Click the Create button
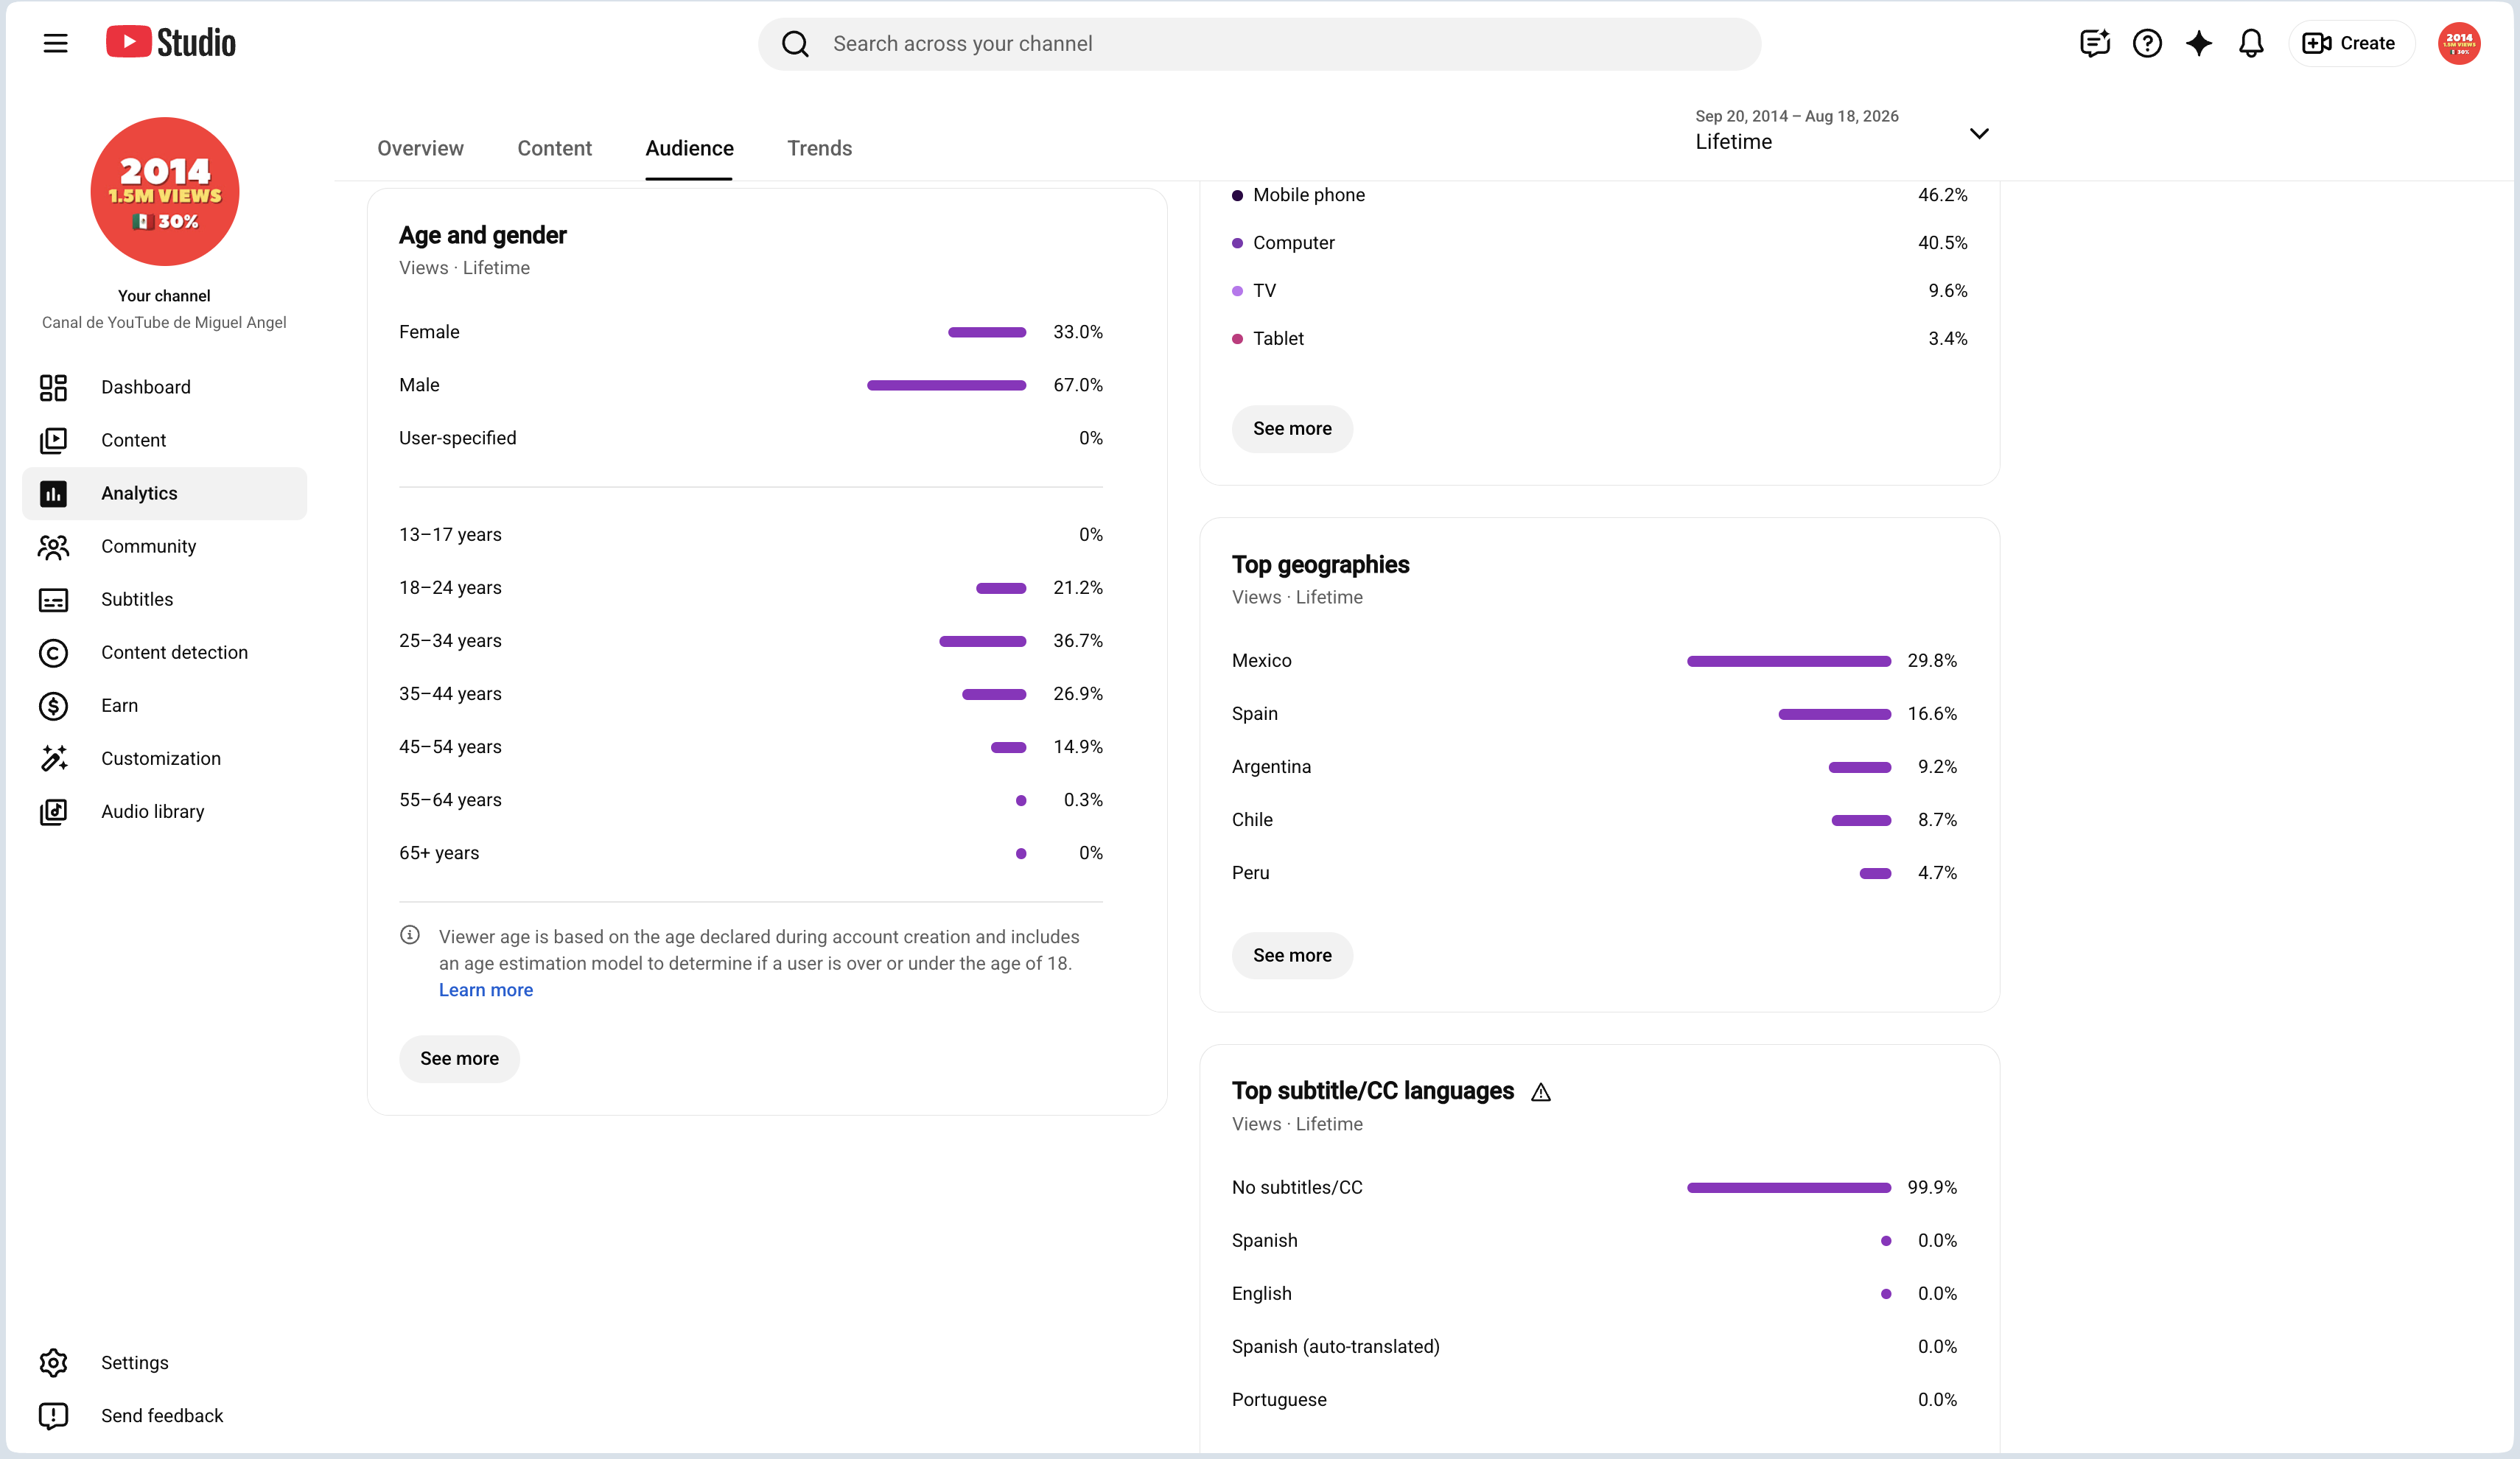 pos(2350,43)
